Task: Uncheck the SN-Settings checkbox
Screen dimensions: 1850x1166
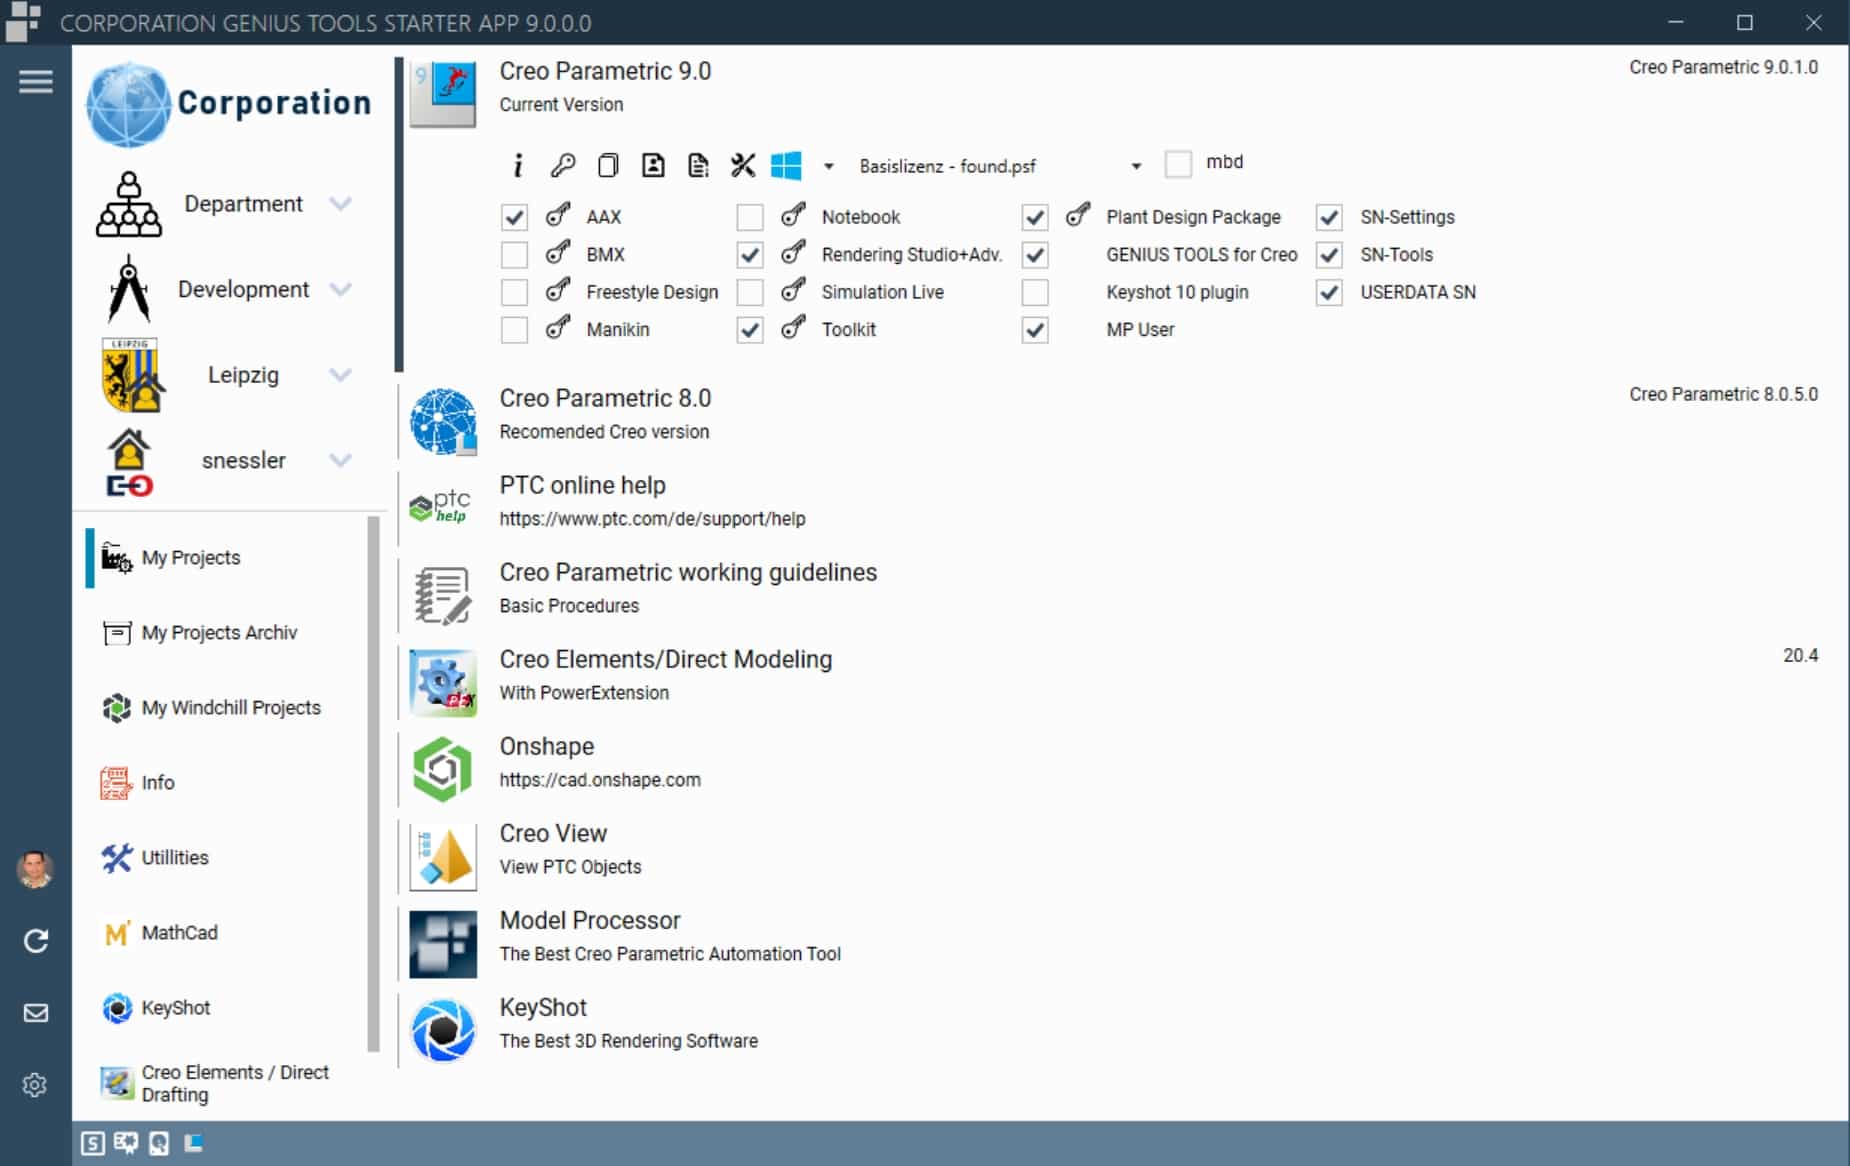Action: coord(1329,217)
